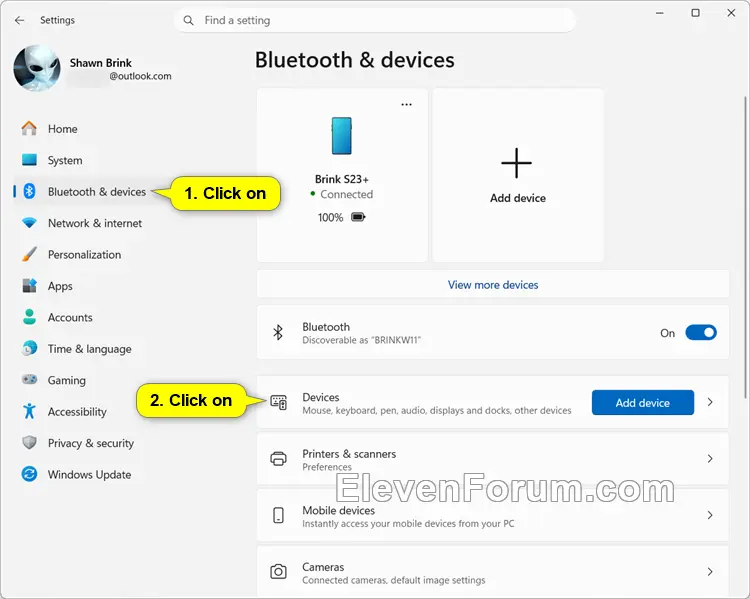Click the blue Add device button
This screenshot has height=599, width=750.
(x=642, y=402)
